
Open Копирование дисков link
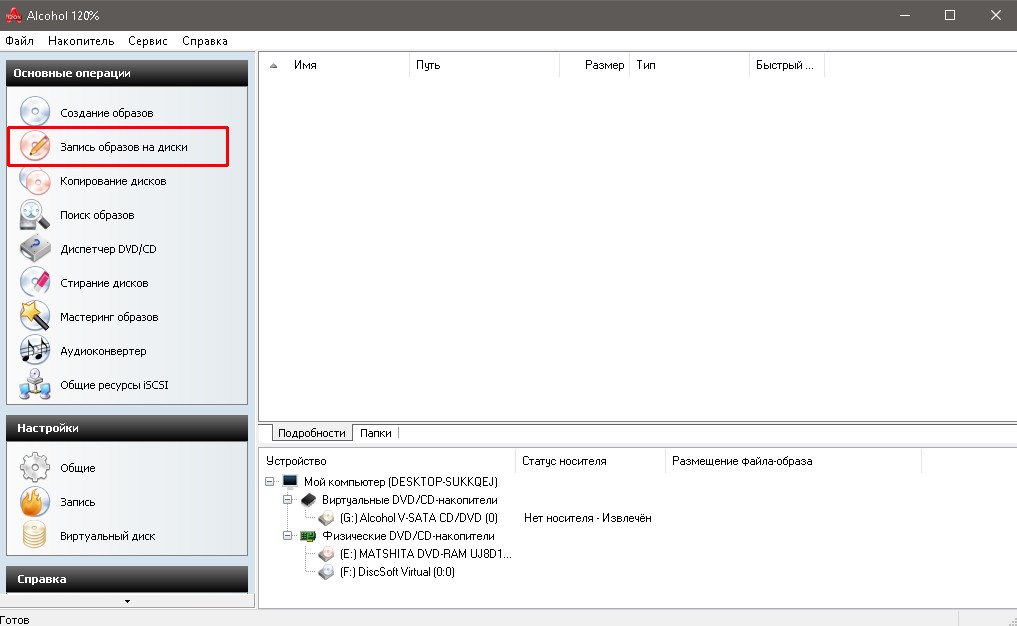click(114, 181)
